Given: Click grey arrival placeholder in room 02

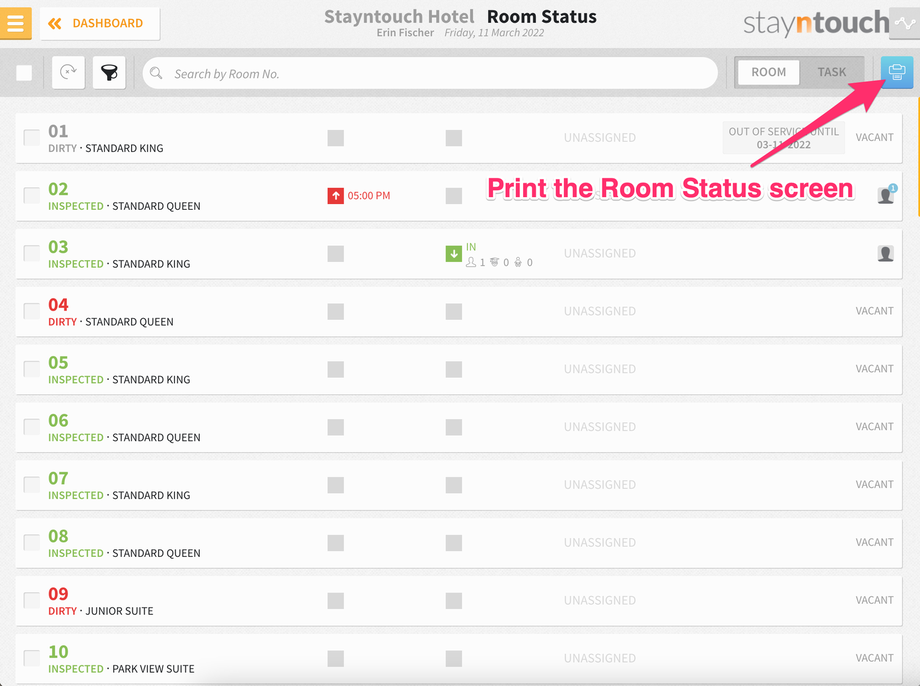Looking at the screenshot, I should coord(454,195).
